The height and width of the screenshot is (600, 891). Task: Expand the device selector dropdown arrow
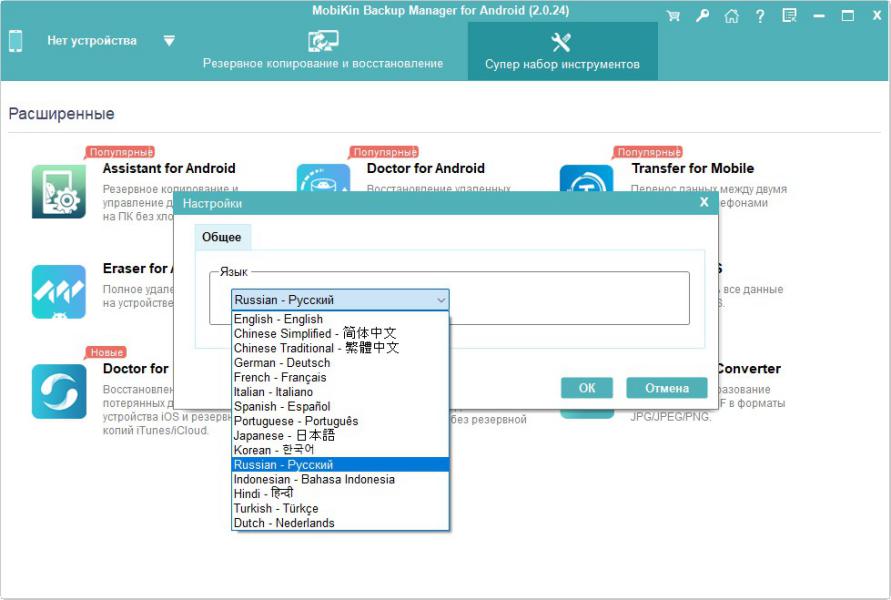169,41
